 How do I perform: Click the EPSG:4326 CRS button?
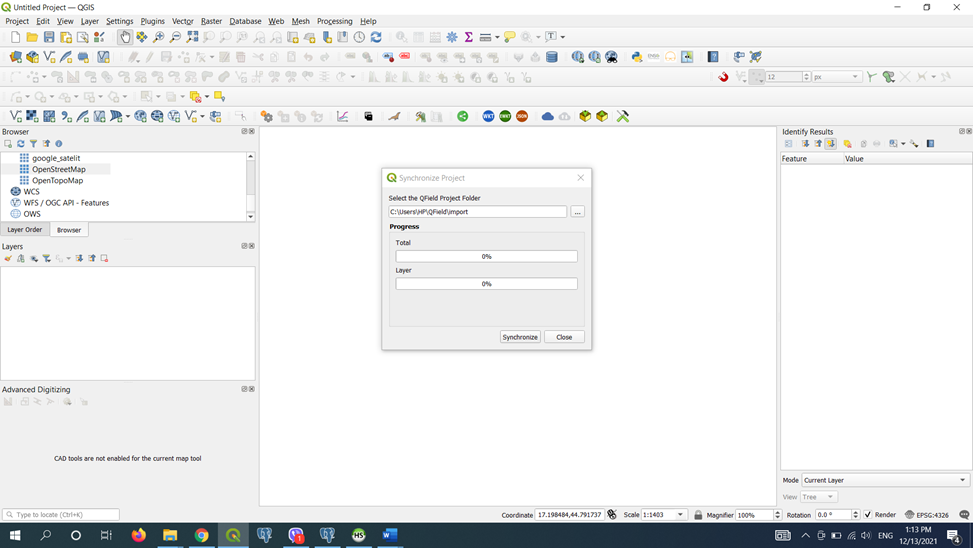(927, 514)
